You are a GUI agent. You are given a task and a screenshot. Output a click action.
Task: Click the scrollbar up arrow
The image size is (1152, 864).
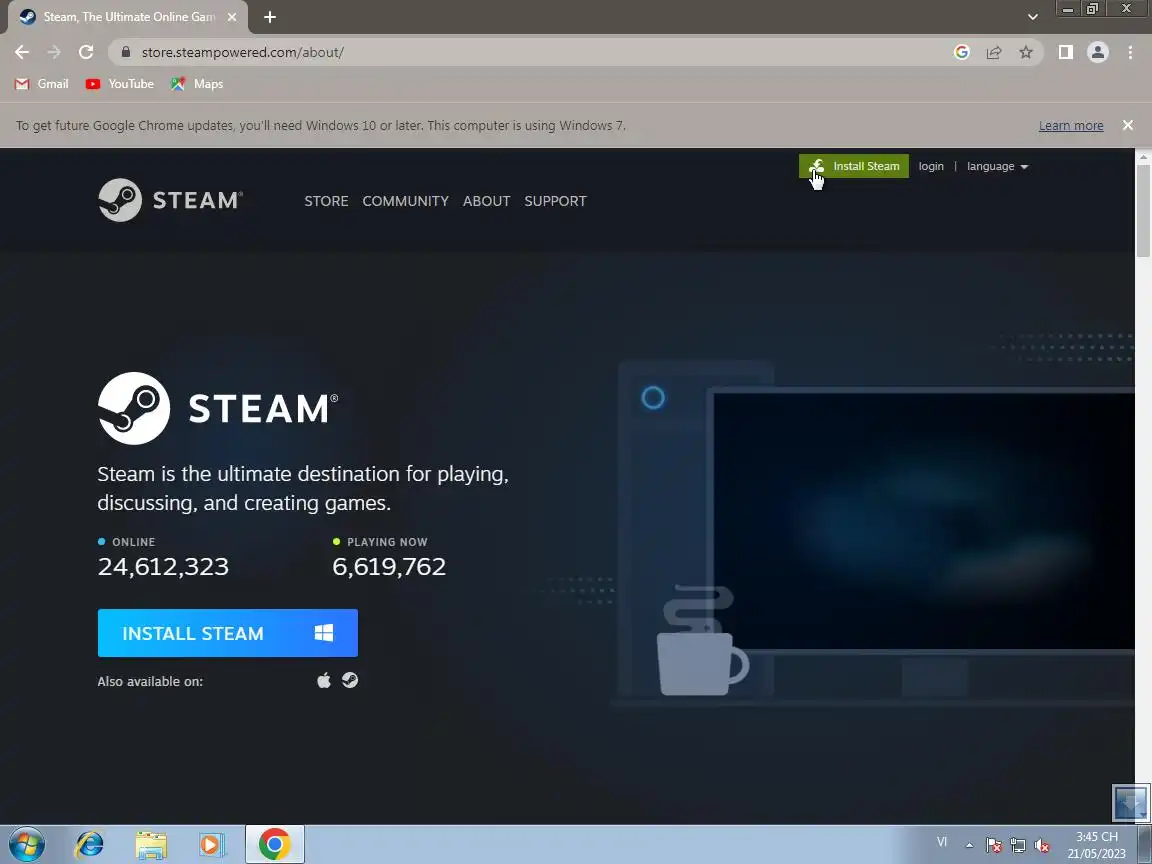point(1143,156)
